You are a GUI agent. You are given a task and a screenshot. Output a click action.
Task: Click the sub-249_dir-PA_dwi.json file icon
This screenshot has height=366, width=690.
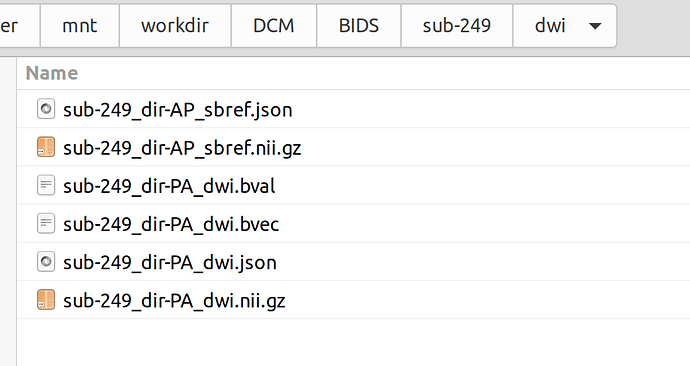click(x=46, y=262)
